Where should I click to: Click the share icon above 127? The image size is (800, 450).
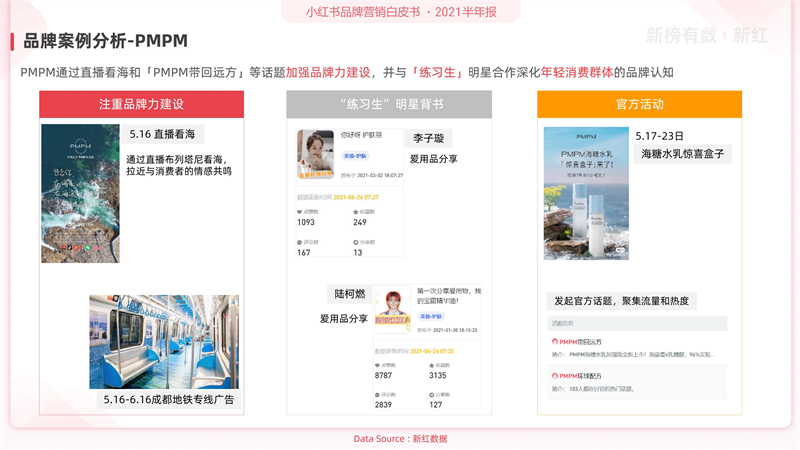[x=432, y=395]
